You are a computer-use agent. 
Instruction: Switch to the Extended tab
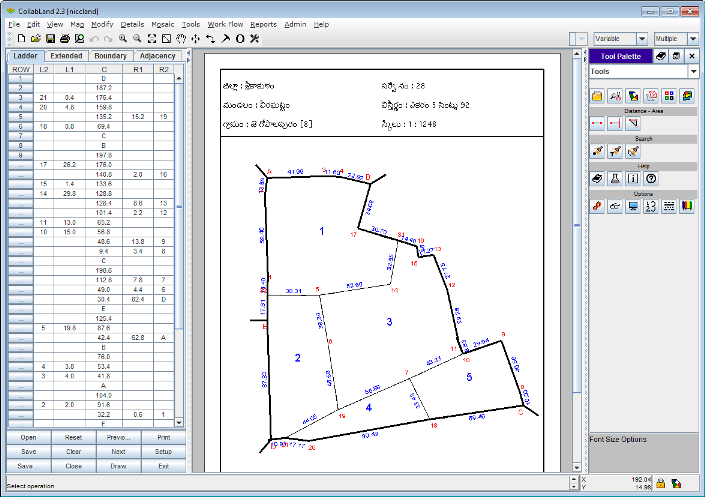click(x=66, y=56)
